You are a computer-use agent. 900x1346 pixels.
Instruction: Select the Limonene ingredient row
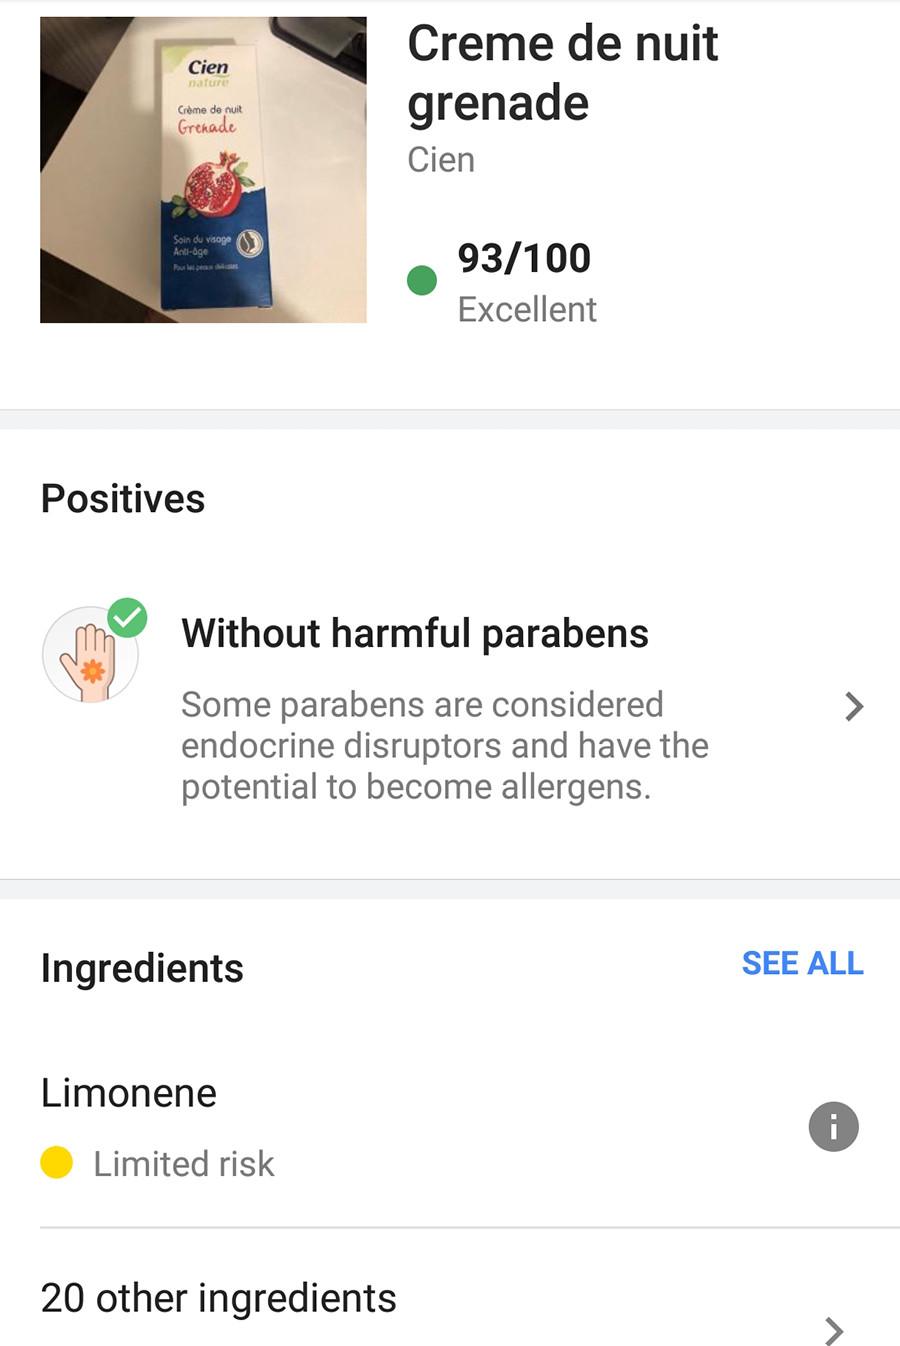129,1093
